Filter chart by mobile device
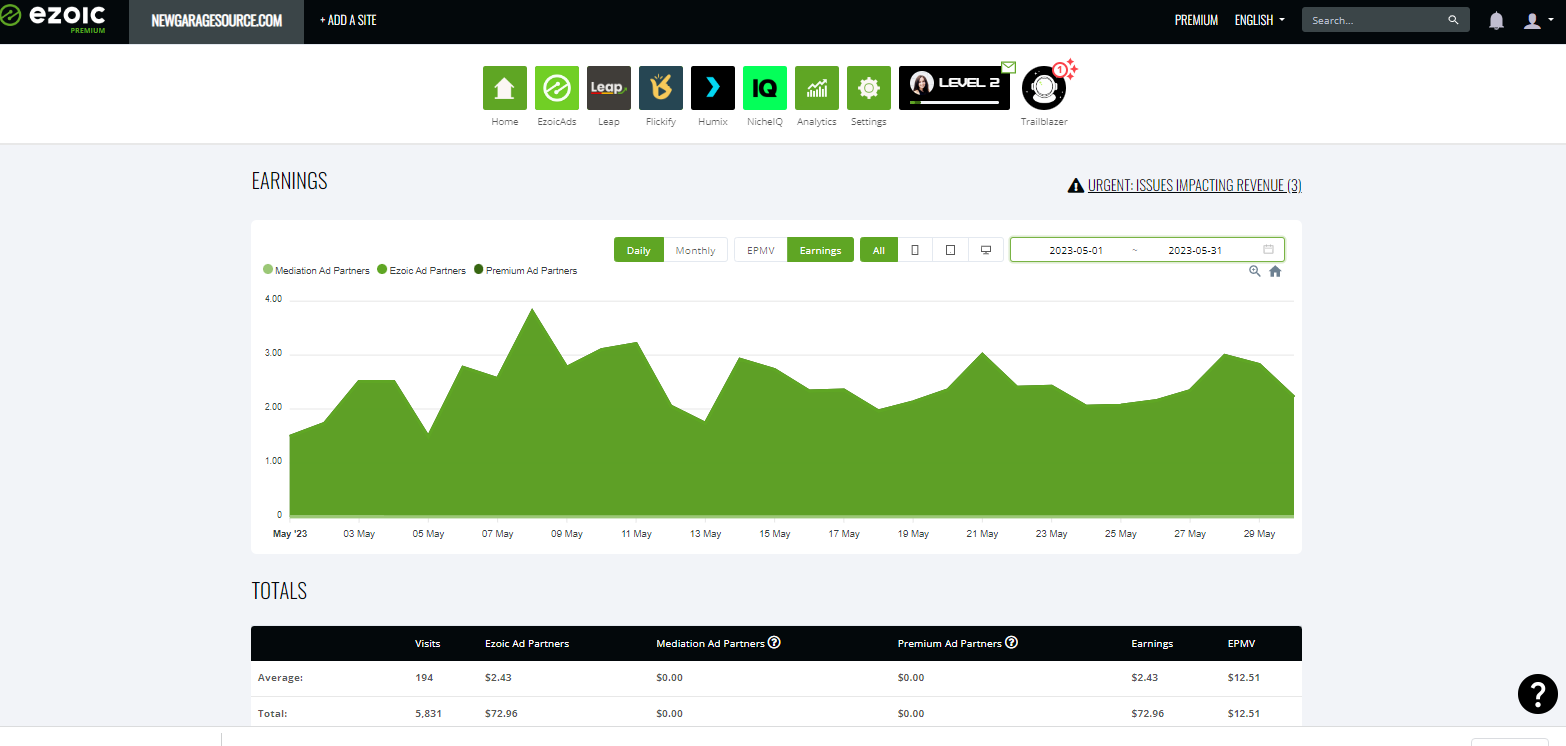 click(x=915, y=250)
